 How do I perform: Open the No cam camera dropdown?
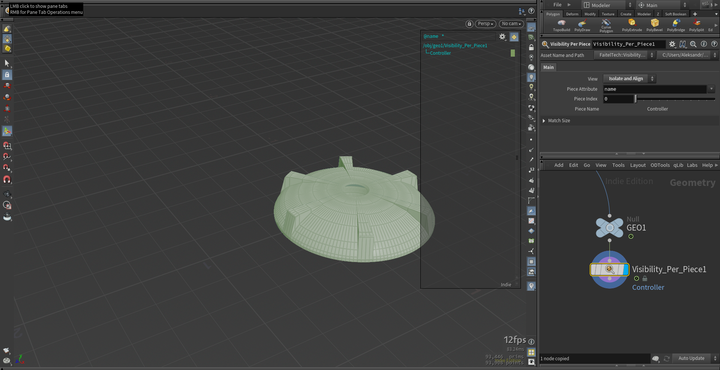pyautogui.click(x=512, y=23)
